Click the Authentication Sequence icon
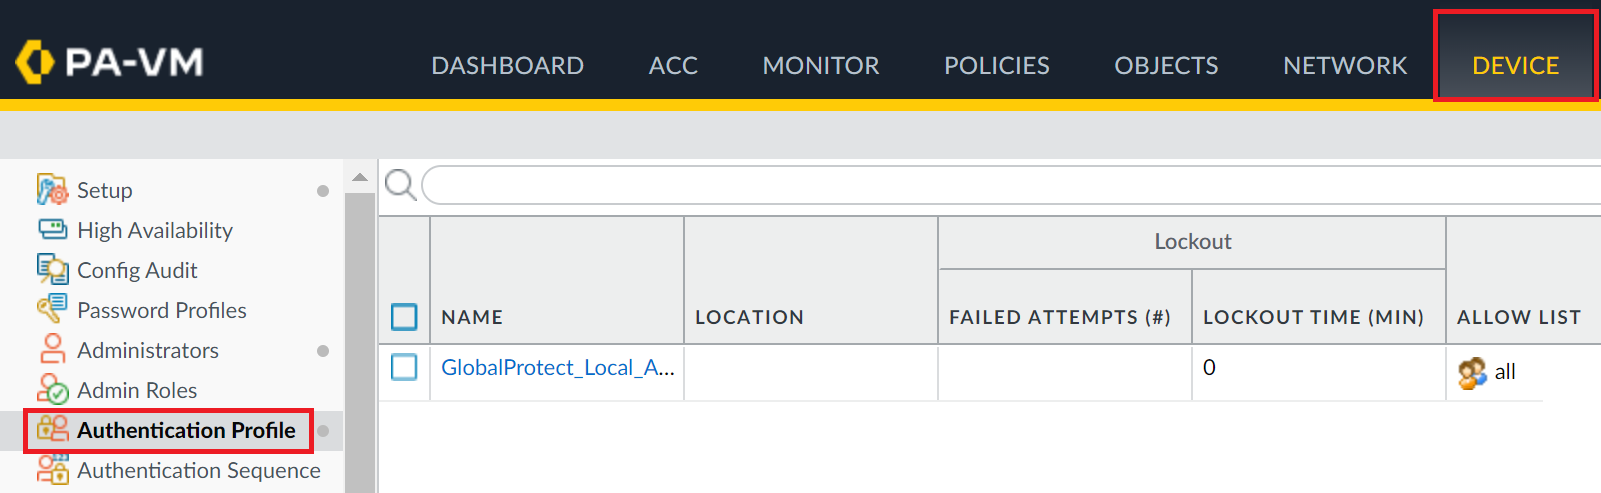1601x493 pixels. pos(52,469)
